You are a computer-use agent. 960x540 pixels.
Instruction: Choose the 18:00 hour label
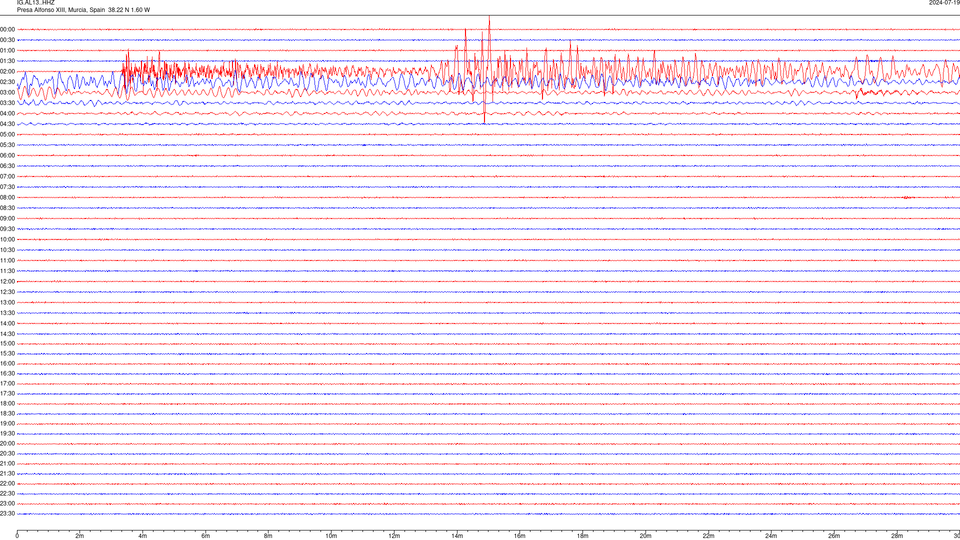point(7,403)
